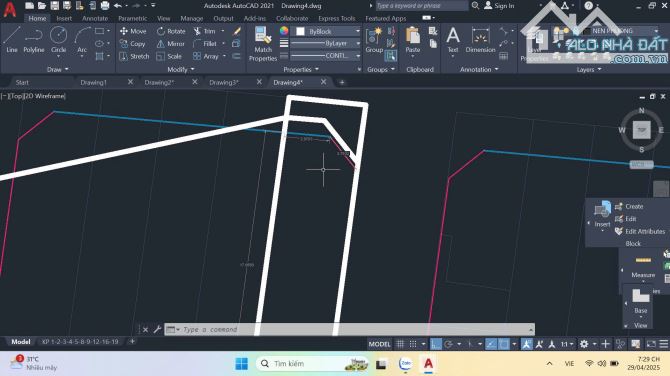Viewport: 670px width, 376px height.
Task: Toggle polar tracking
Action: tap(448, 344)
